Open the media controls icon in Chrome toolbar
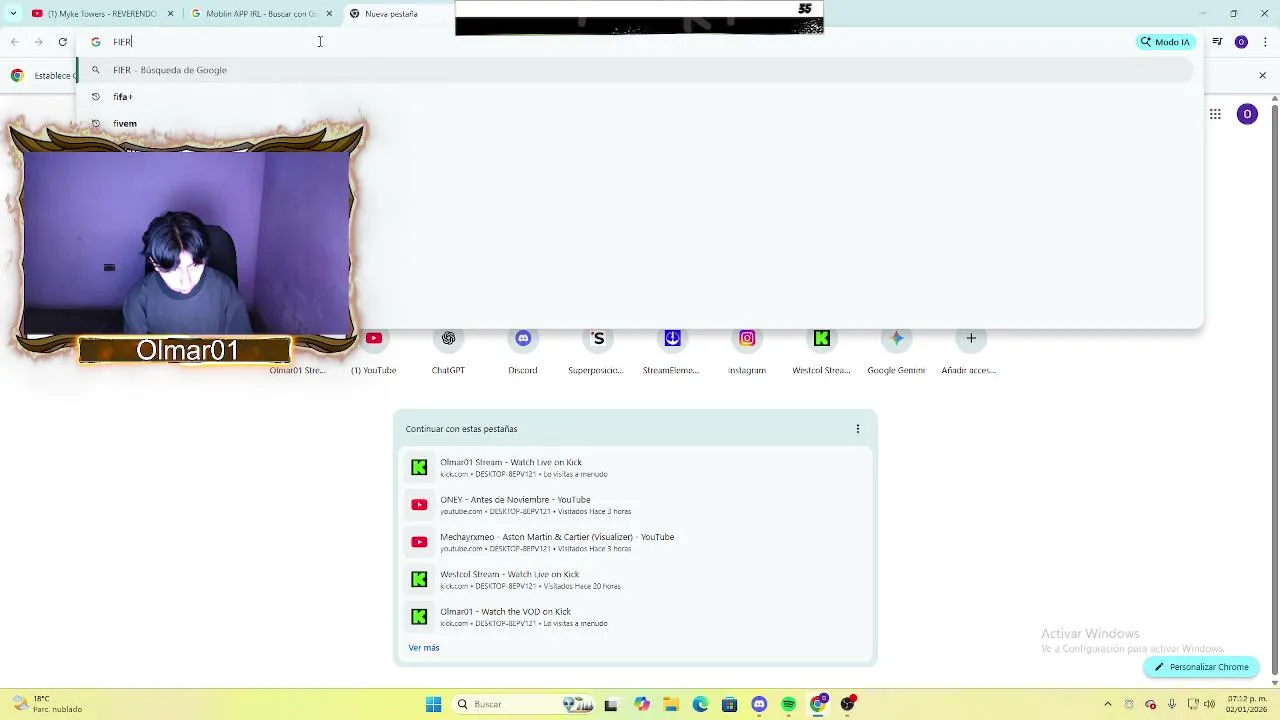The image size is (1280, 720). click(x=1217, y=42)
